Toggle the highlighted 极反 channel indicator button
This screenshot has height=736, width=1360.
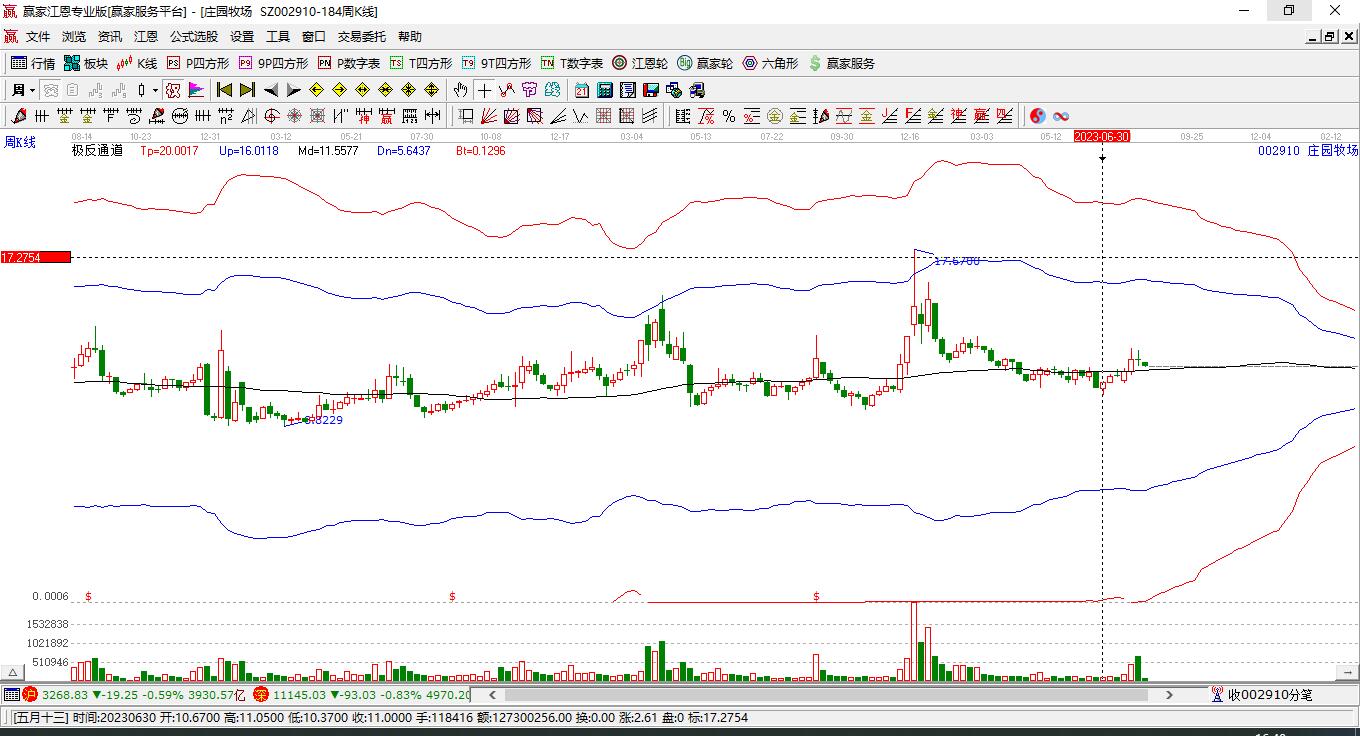tap(173, 90)
